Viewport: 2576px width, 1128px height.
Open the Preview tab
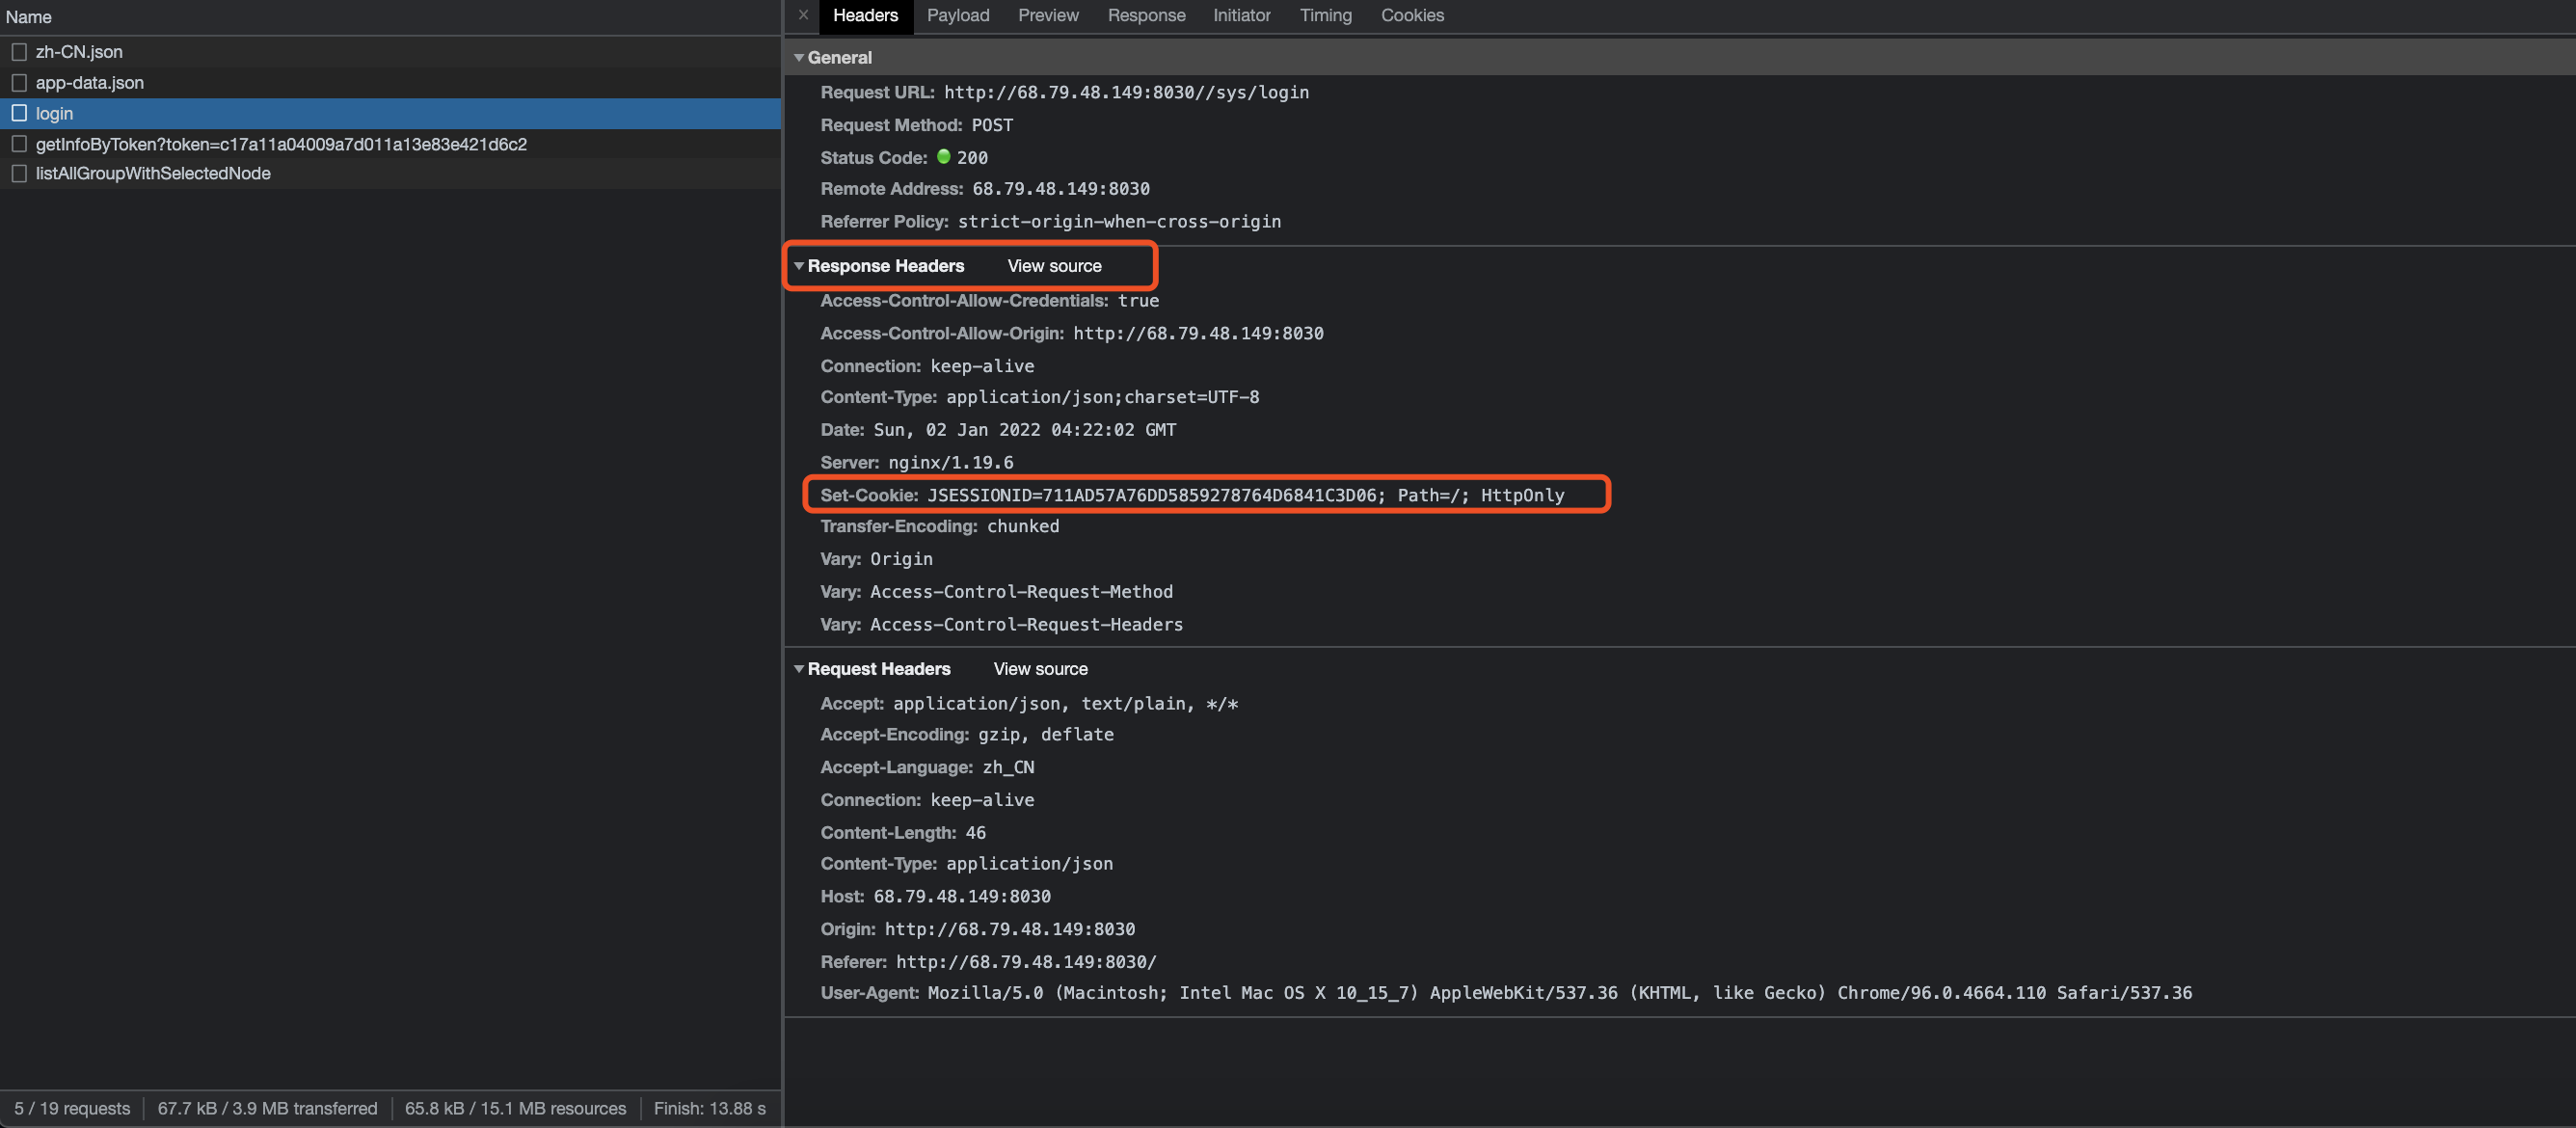click(1047, 15)
